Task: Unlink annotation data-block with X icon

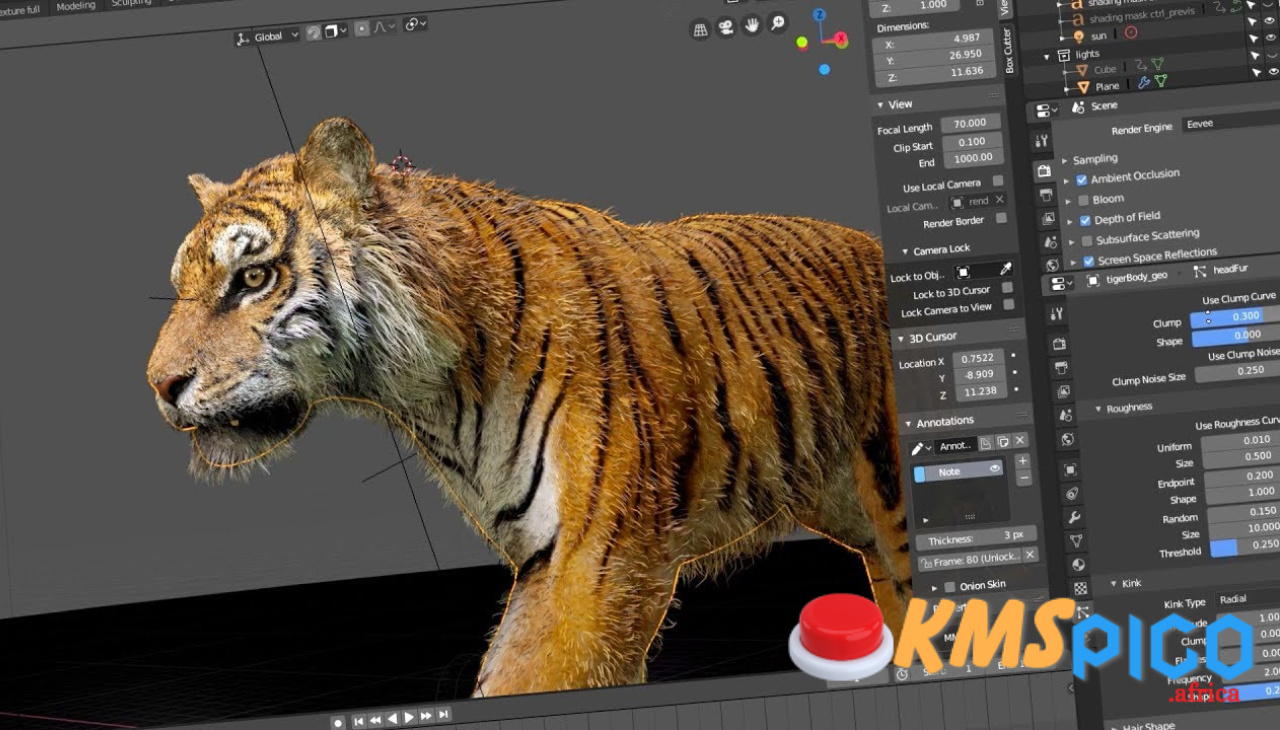Action: point(1020,440)
